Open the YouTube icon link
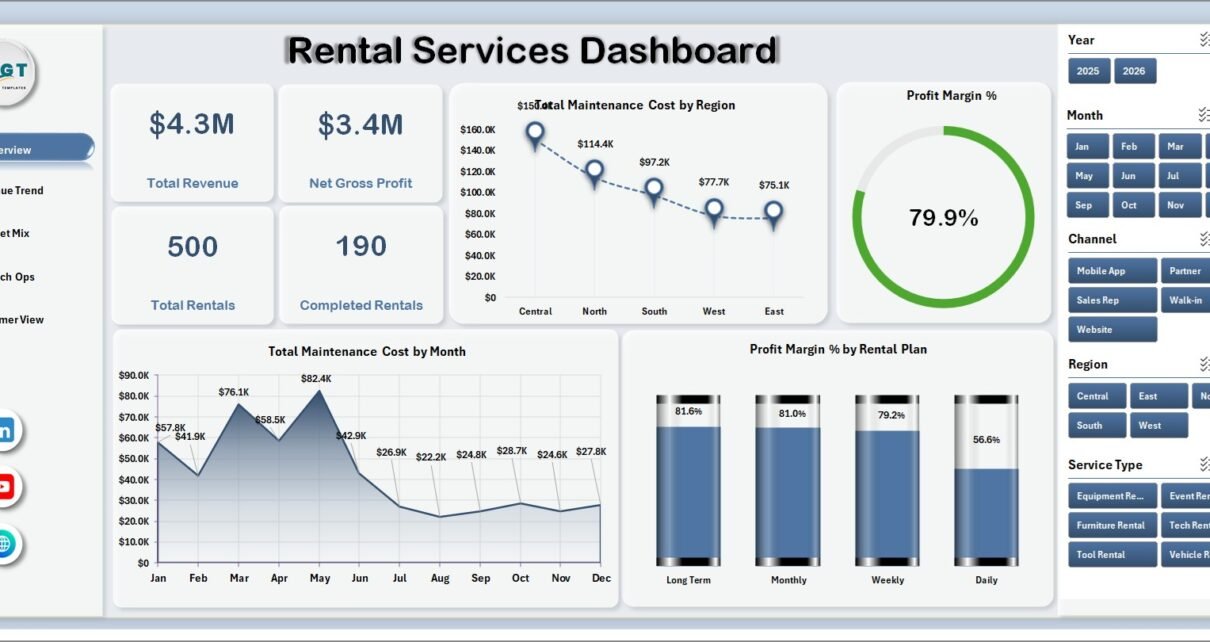1210x642 pixels. 6,488
